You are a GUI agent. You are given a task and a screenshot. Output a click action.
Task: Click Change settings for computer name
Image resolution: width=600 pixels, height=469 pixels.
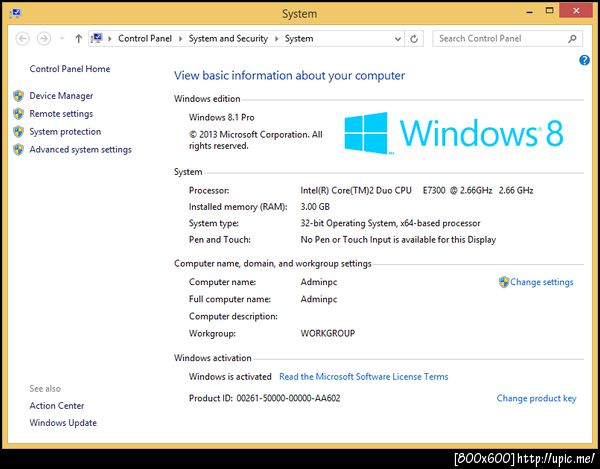(x=541, y=282)
